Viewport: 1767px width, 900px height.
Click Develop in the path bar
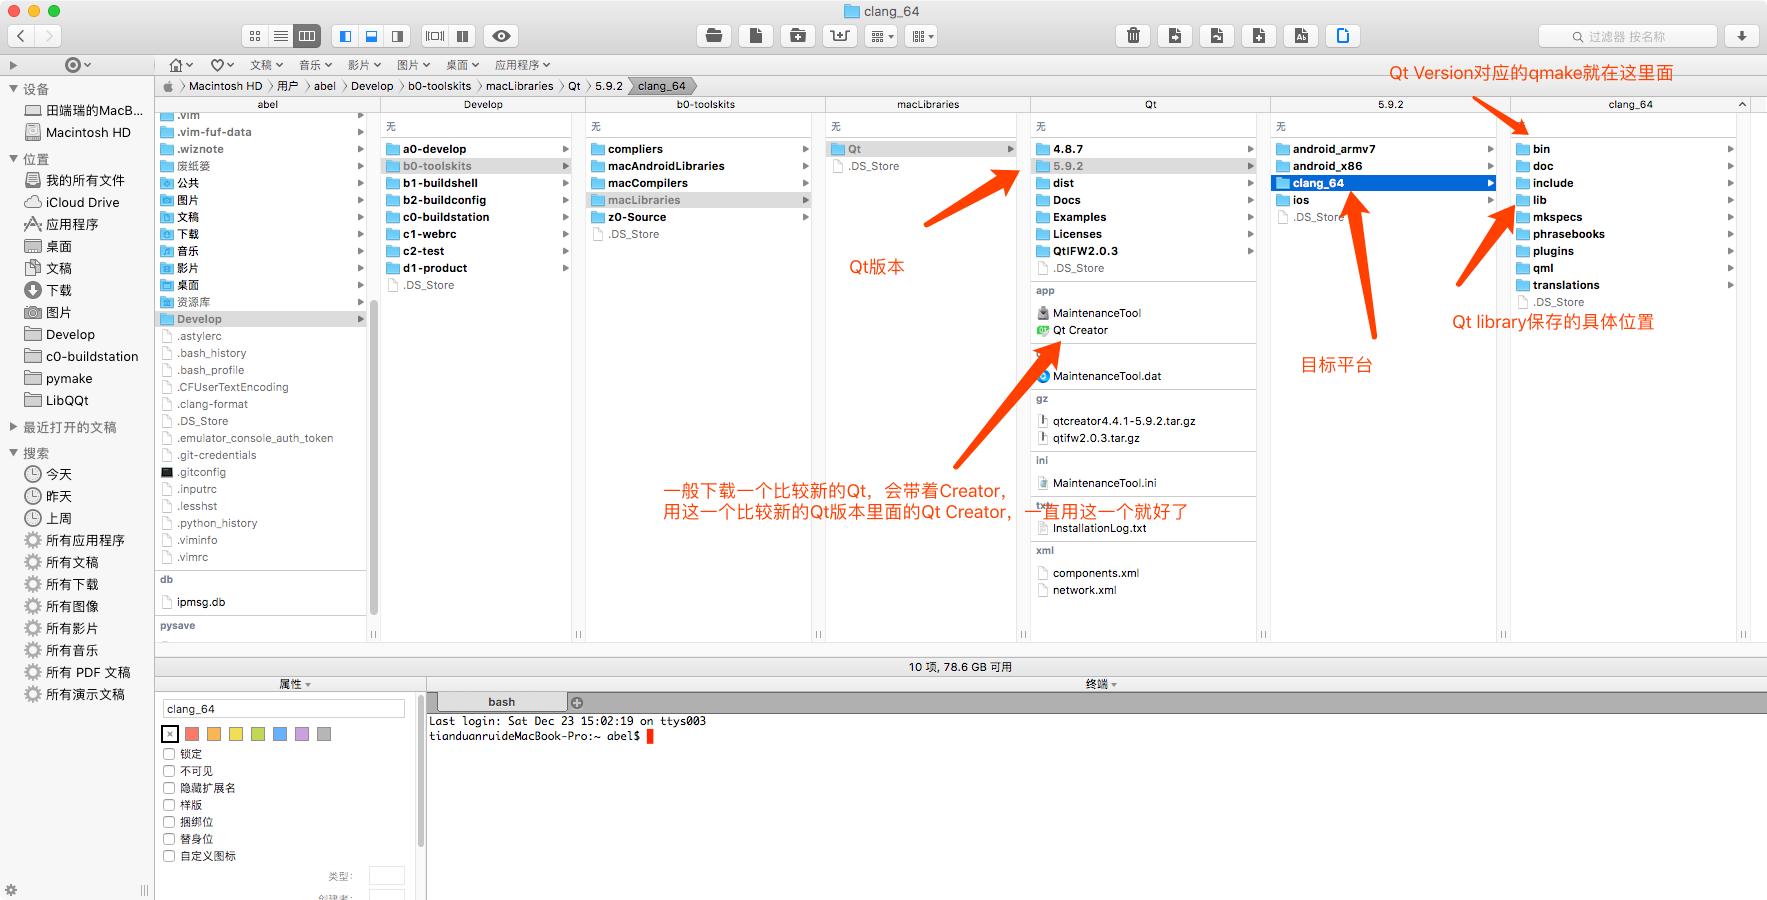point(372,86)
